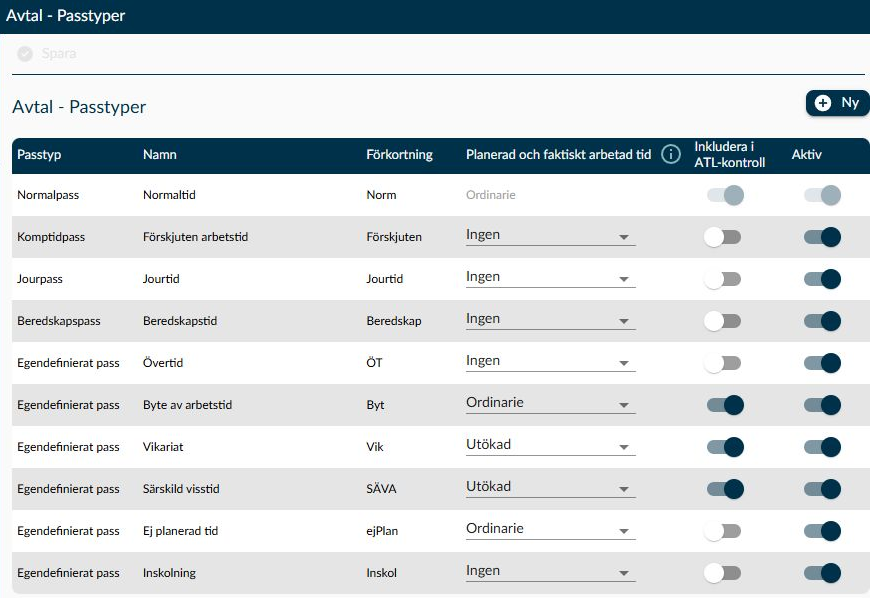Click the plus icon in the Ny button
Screen dimensions: 870x598
823,103
